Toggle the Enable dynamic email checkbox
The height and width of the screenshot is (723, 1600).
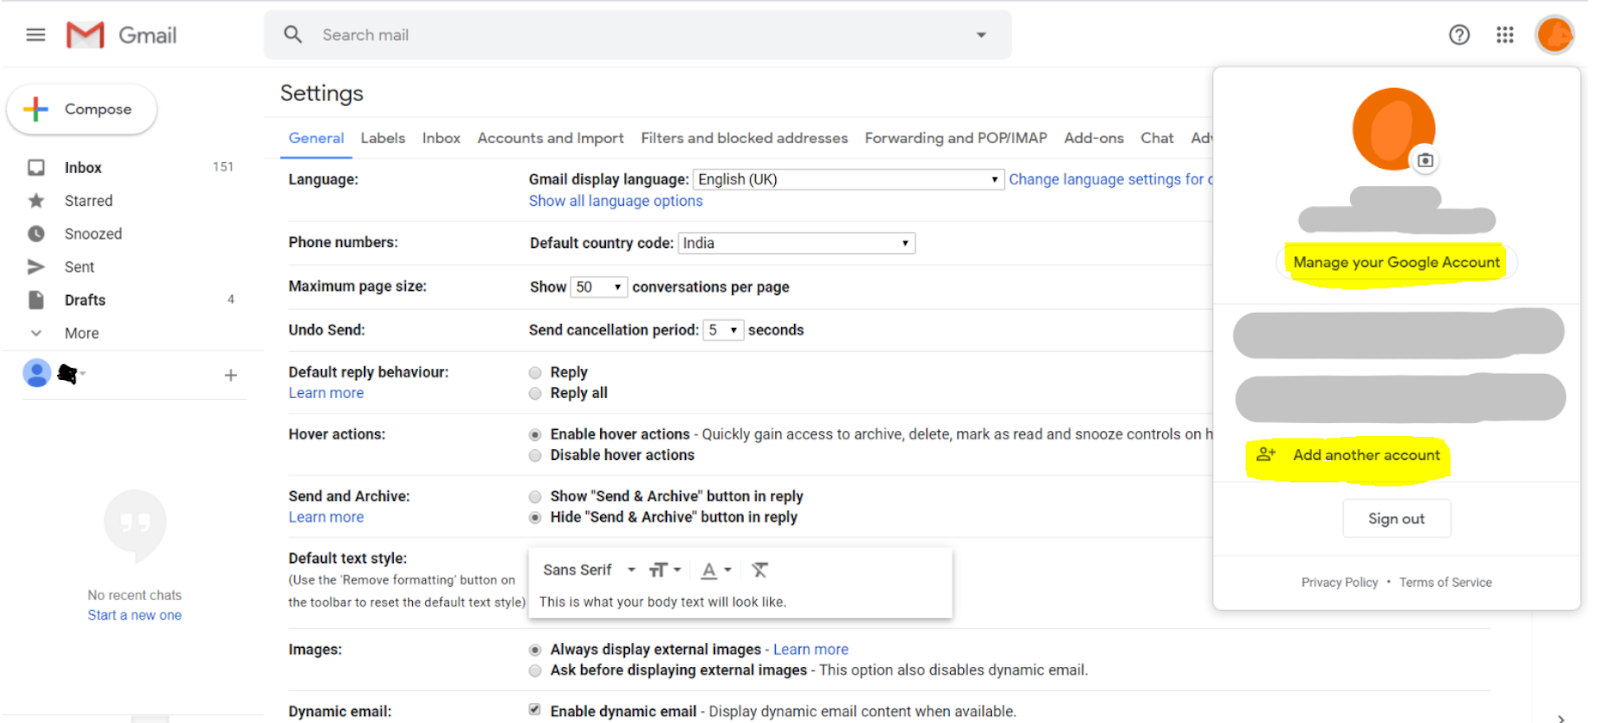[535, 710]
